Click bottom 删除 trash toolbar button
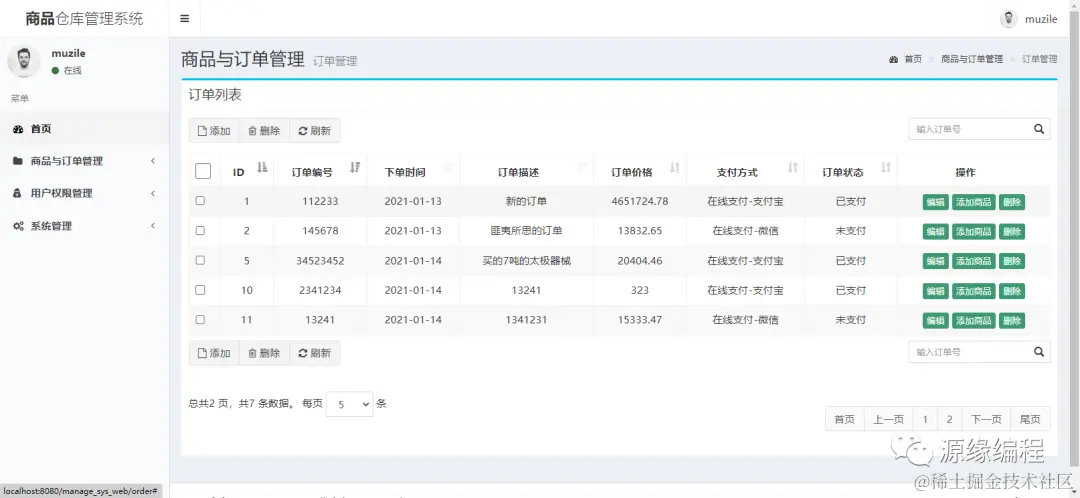 [264, 353]
